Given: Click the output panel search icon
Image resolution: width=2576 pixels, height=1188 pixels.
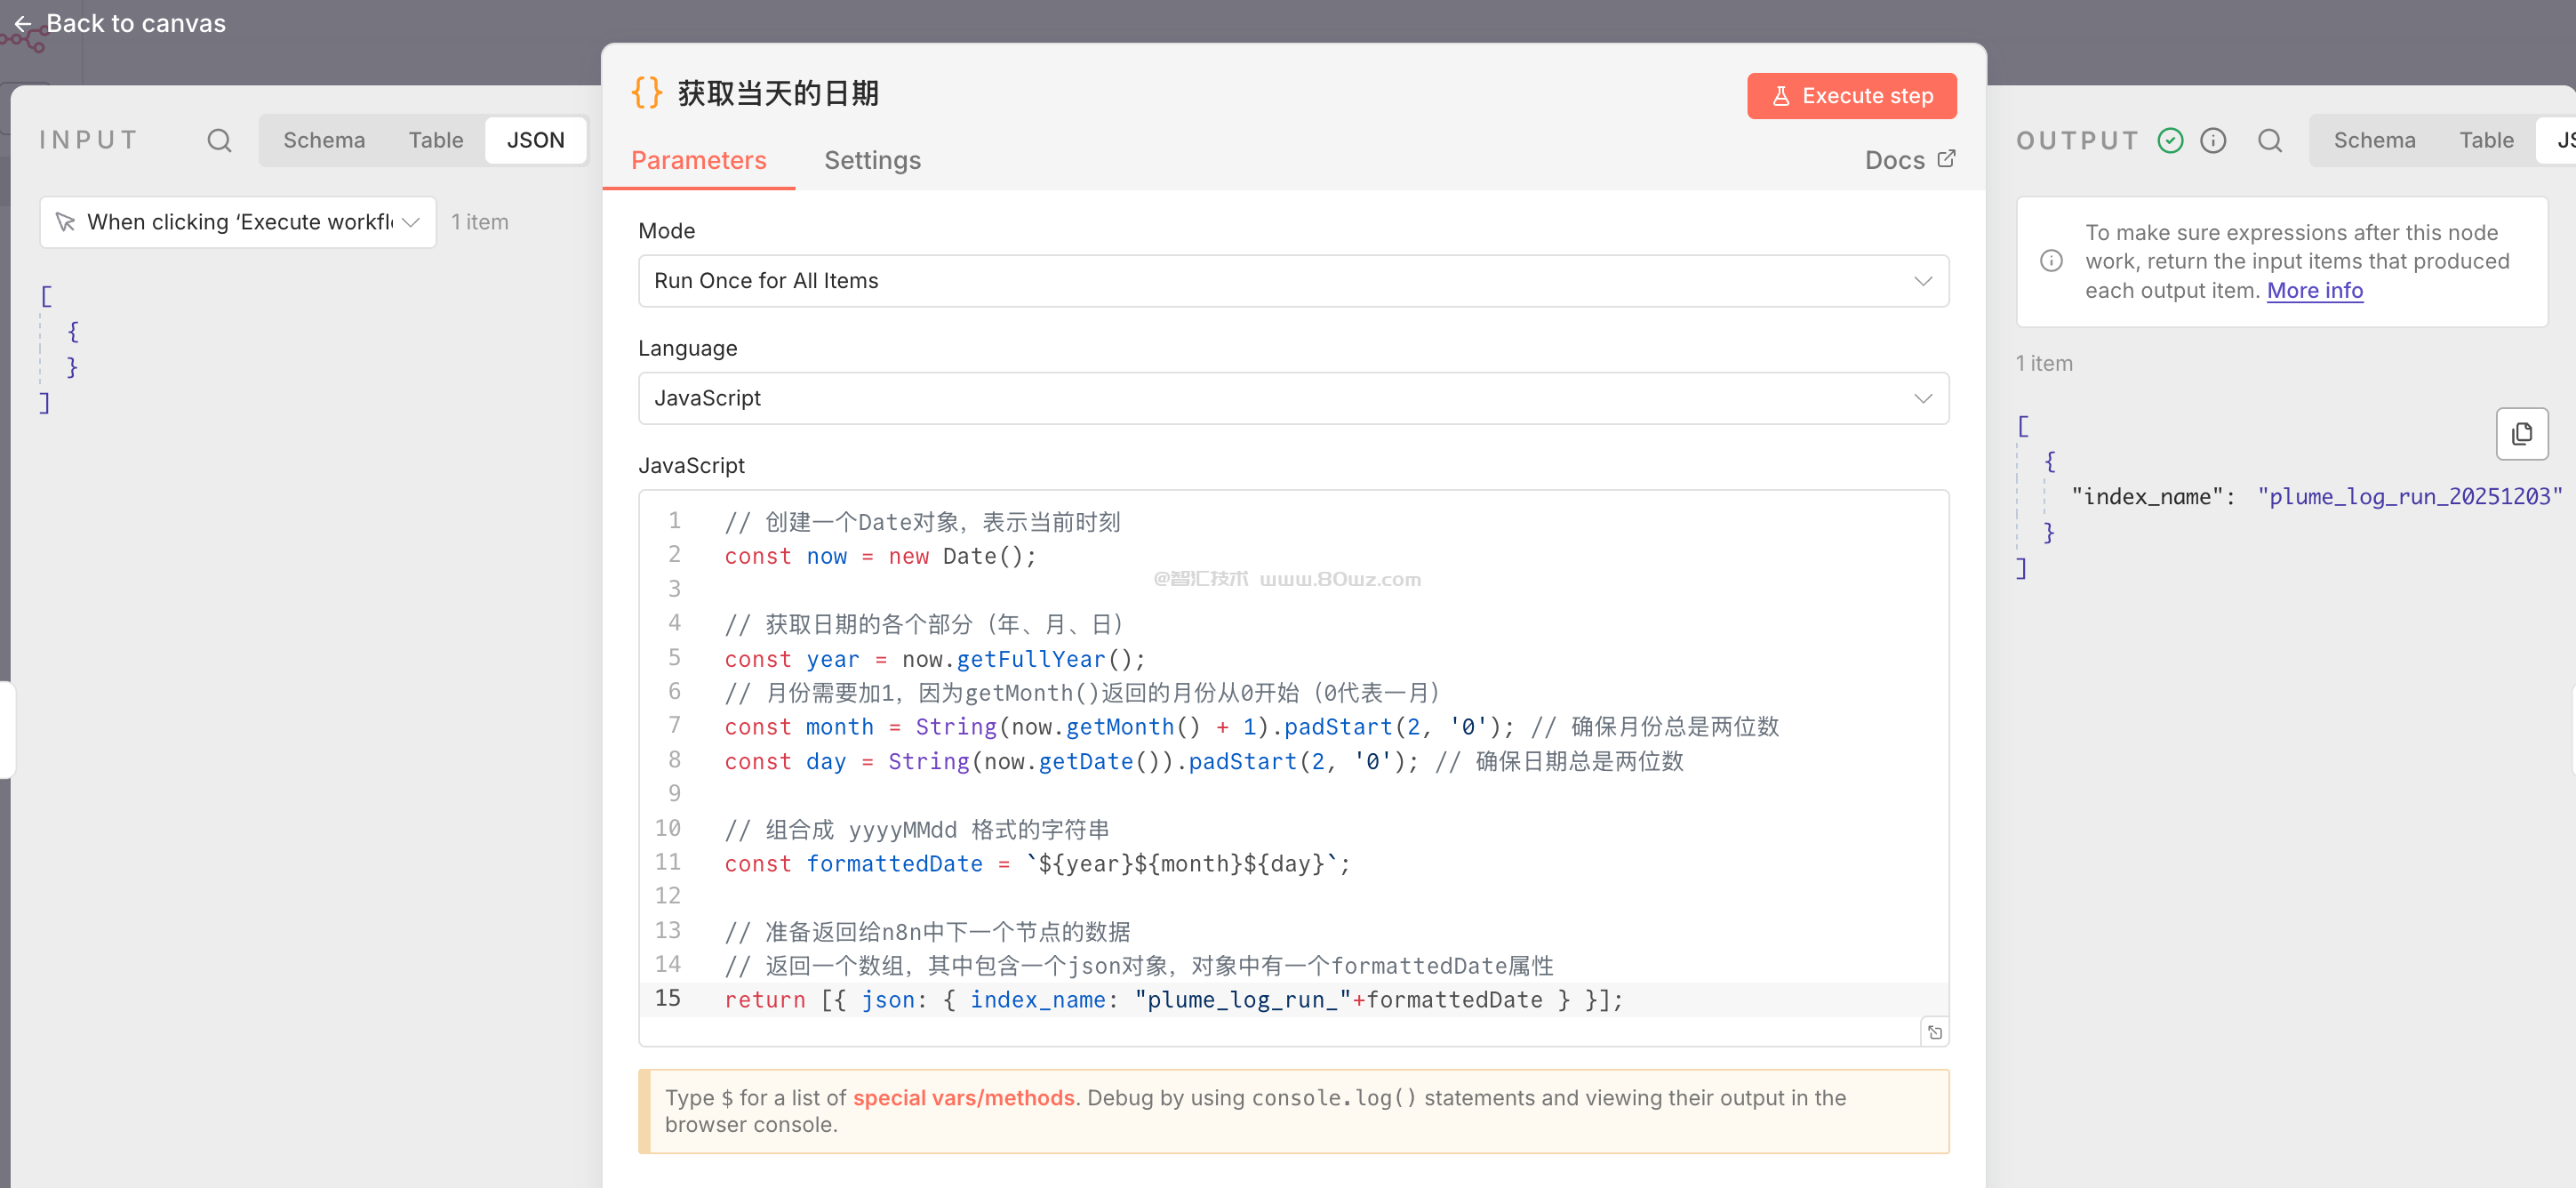Looking at the screenshot, I should 2269,141.
